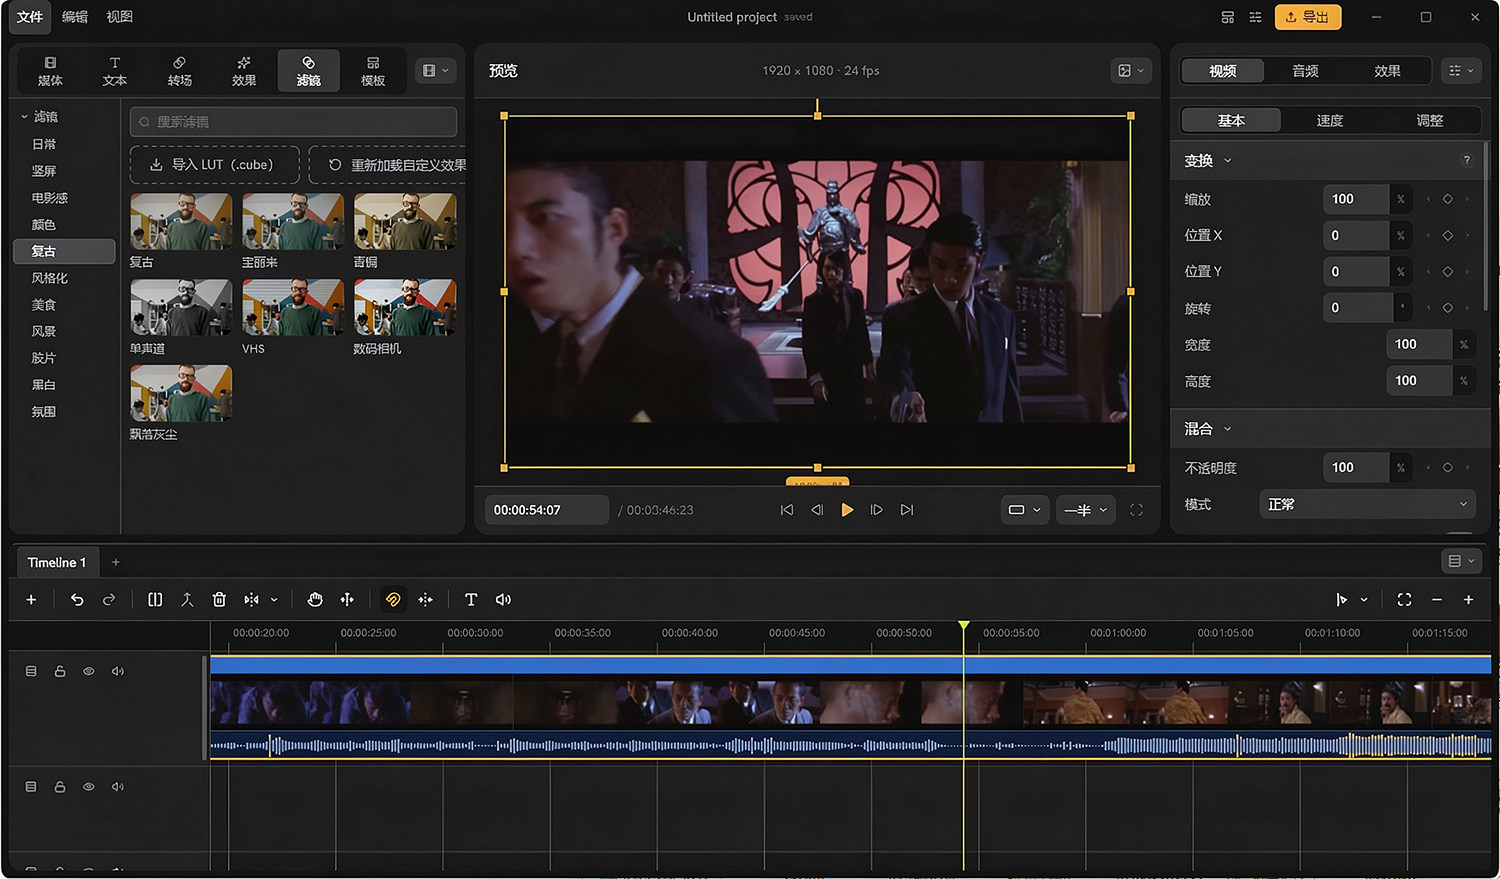
Task: Select the Text tool in timeline toolbar
Action: [x=471, y=600]
